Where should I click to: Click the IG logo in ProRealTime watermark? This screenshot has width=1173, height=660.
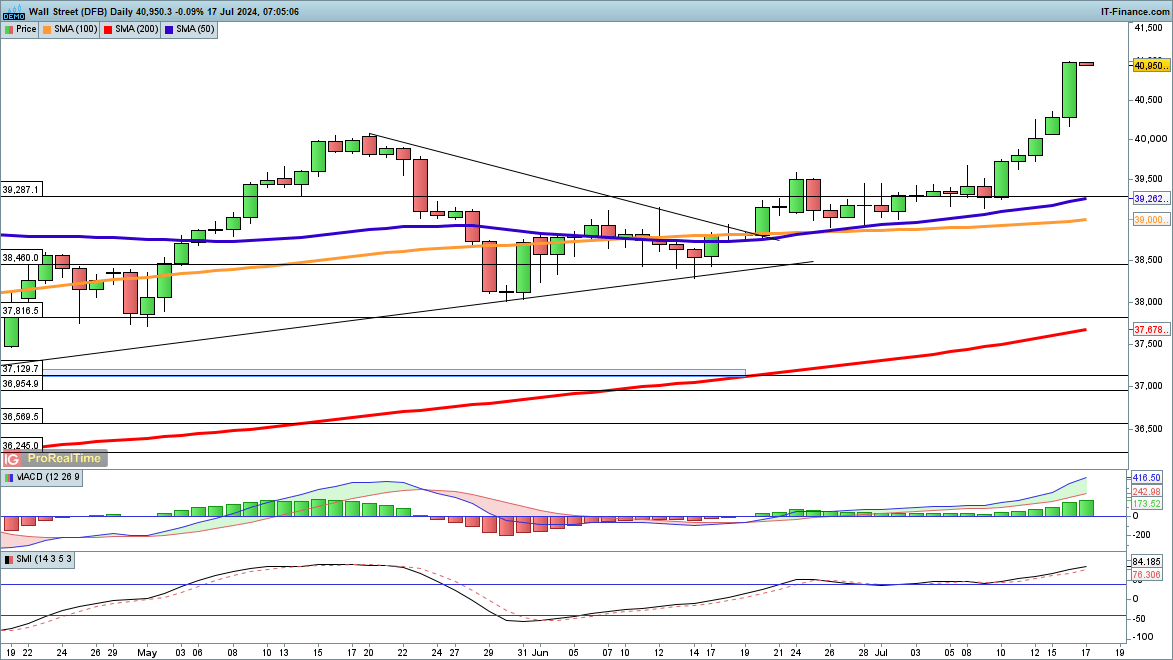12,458
